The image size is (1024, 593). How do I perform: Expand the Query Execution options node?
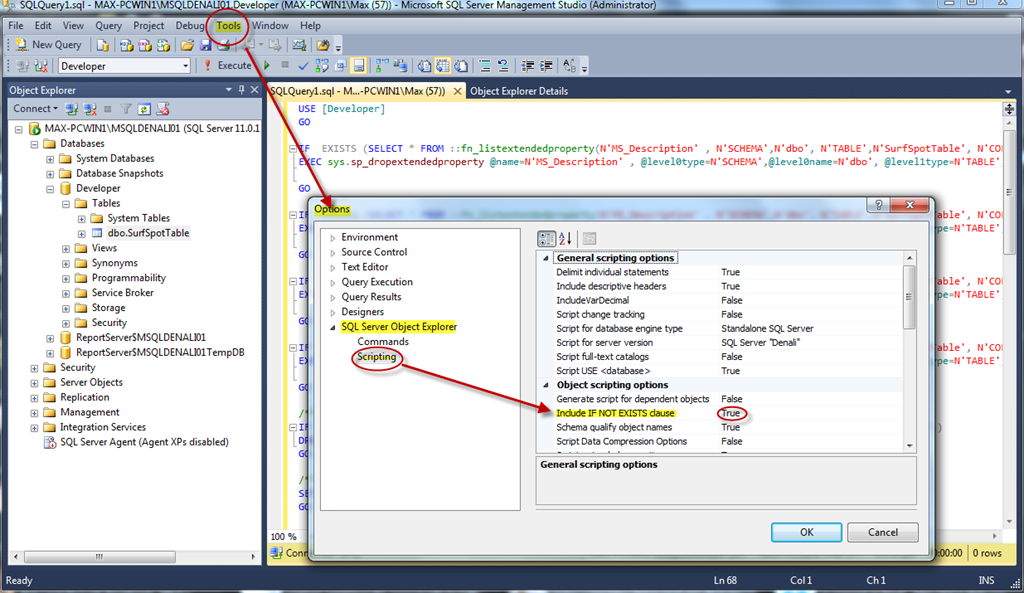coord(332,283)
